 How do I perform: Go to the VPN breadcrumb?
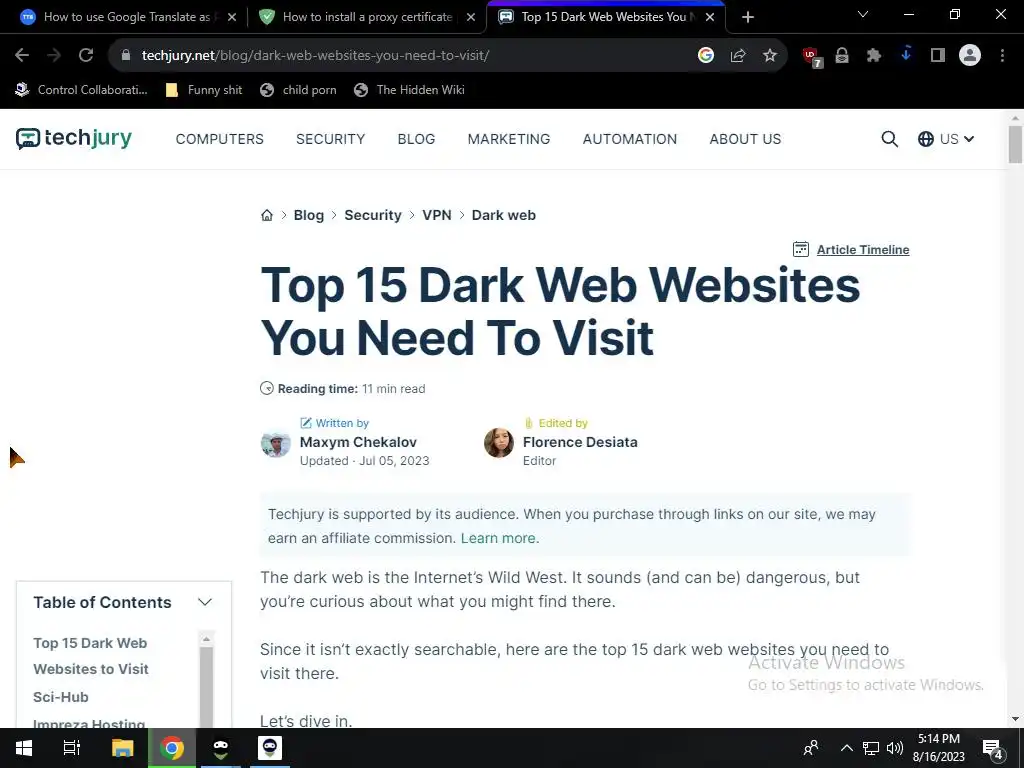(x=437, y=216)
